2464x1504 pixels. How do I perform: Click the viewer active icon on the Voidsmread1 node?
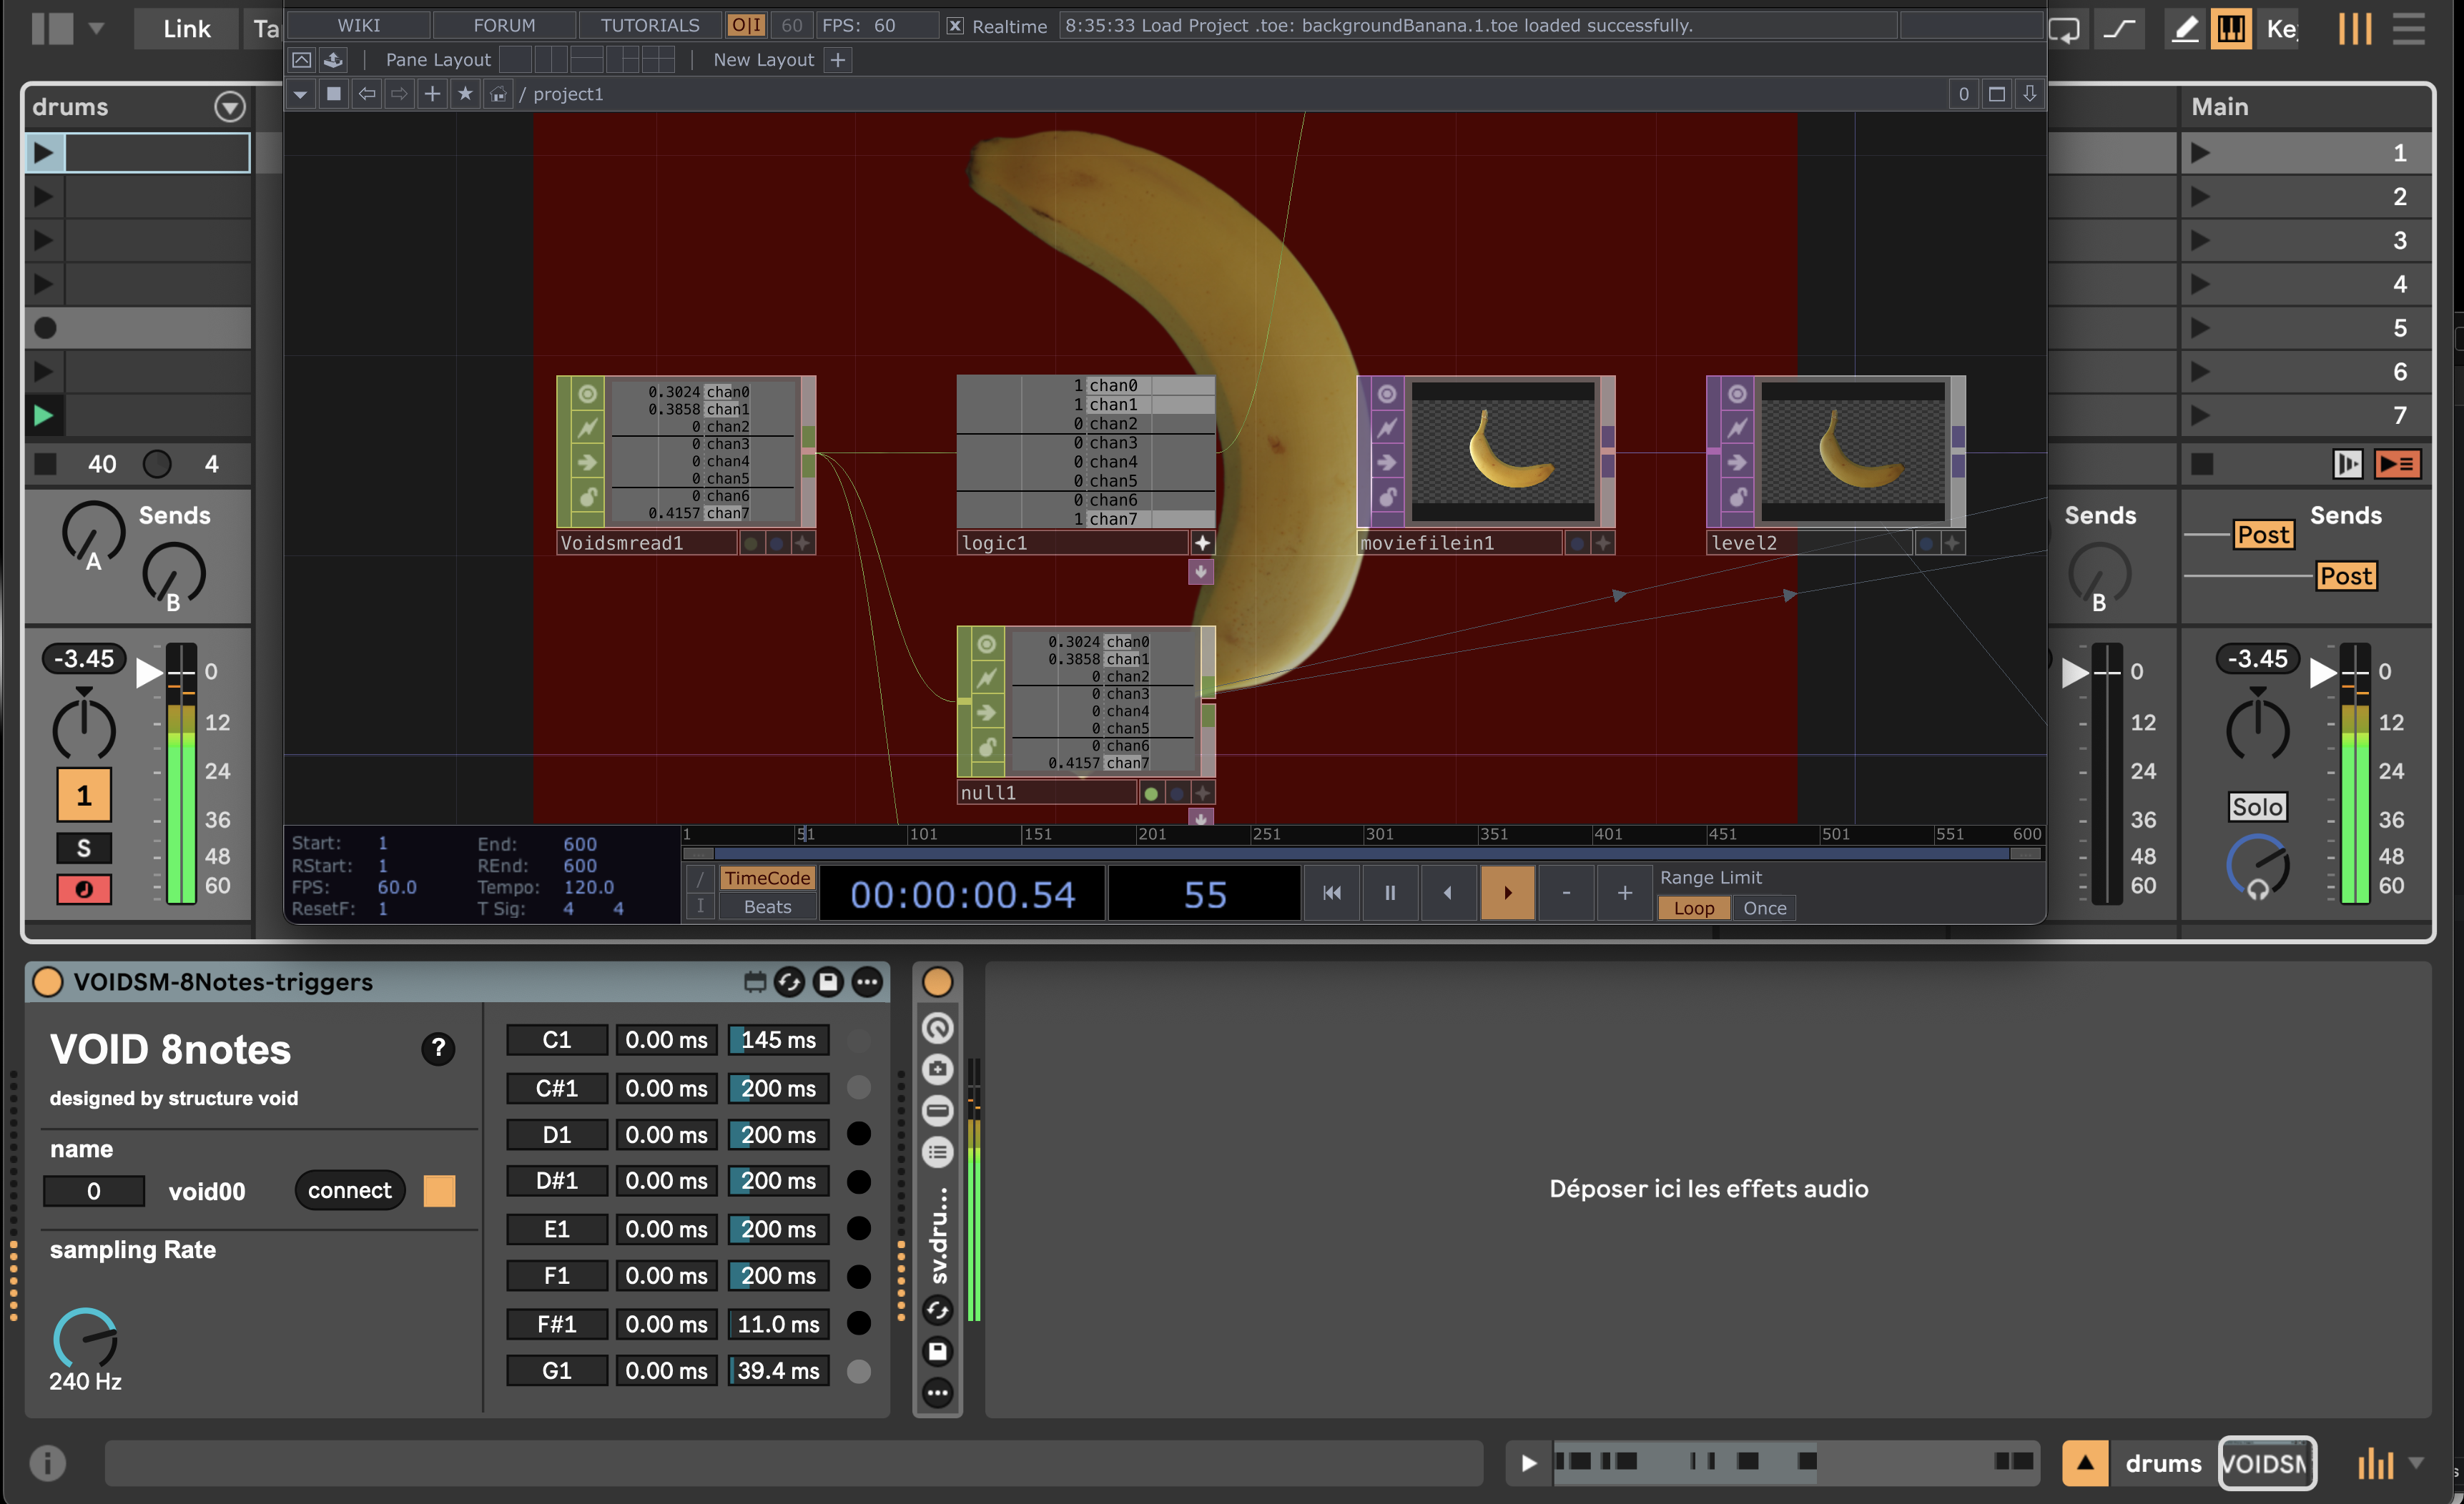[587, 394]
